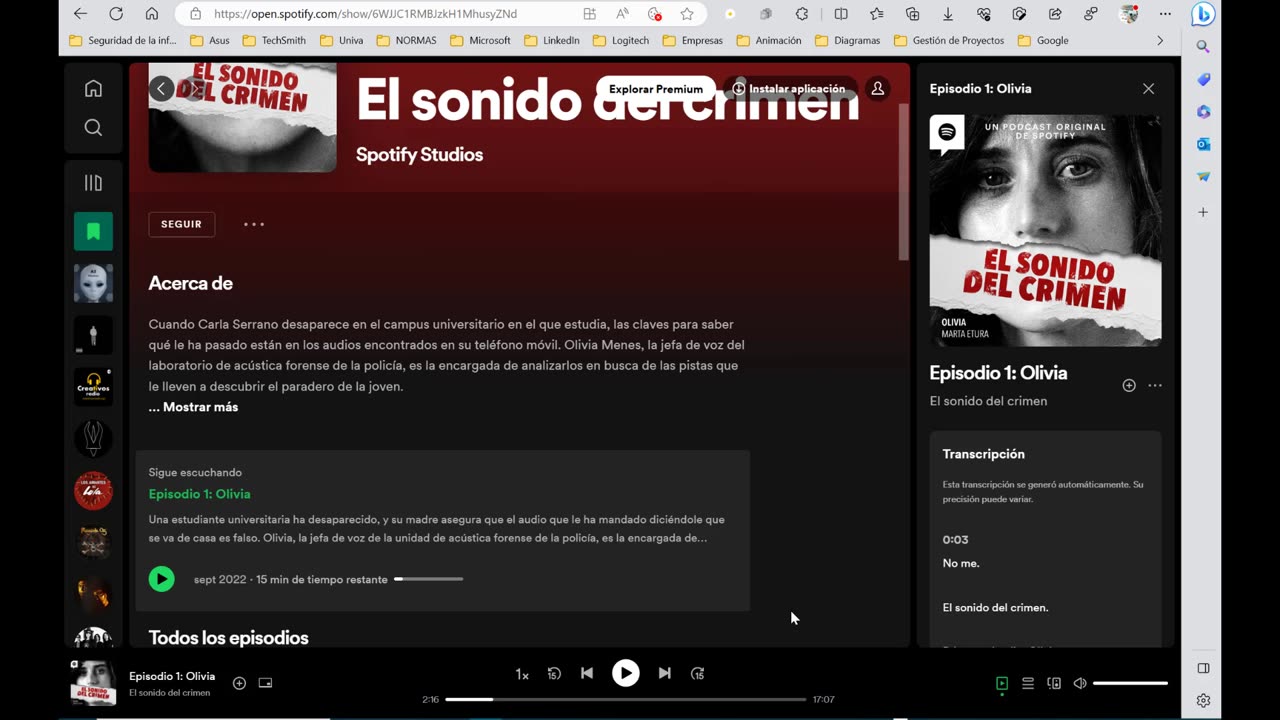The image size is (1280, 720).
Task: Open the Favorites list in browser toolbar
Action: click(877, 14)
